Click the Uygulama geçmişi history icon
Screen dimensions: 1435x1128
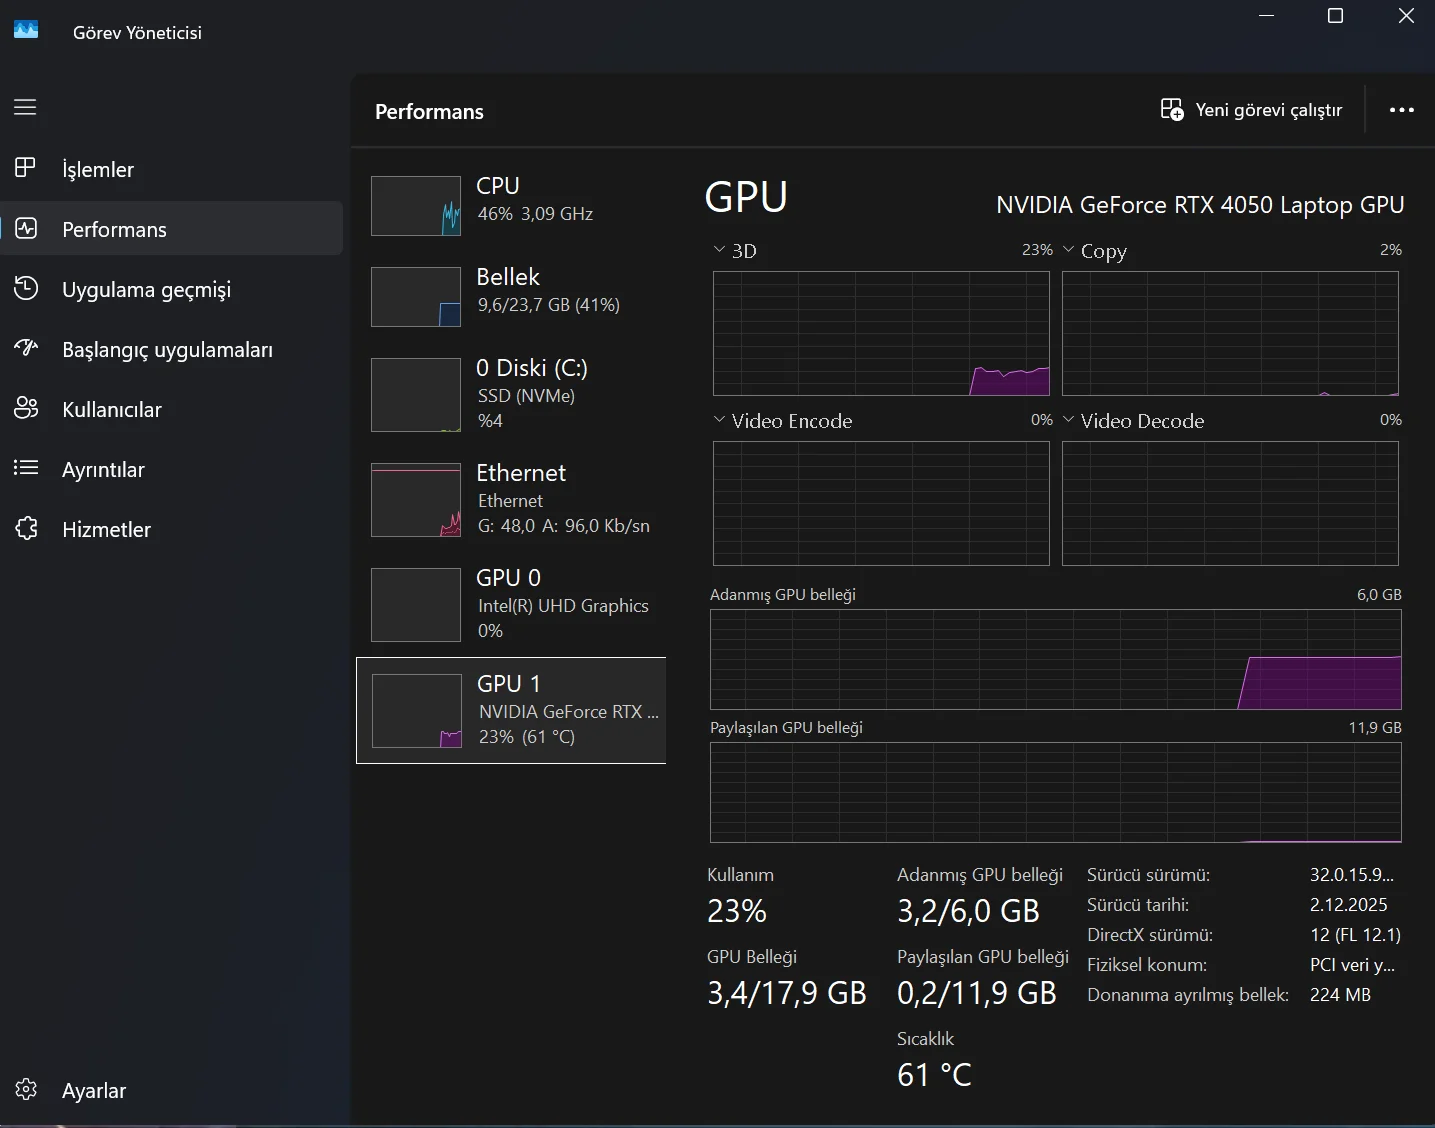pos(26,289)
